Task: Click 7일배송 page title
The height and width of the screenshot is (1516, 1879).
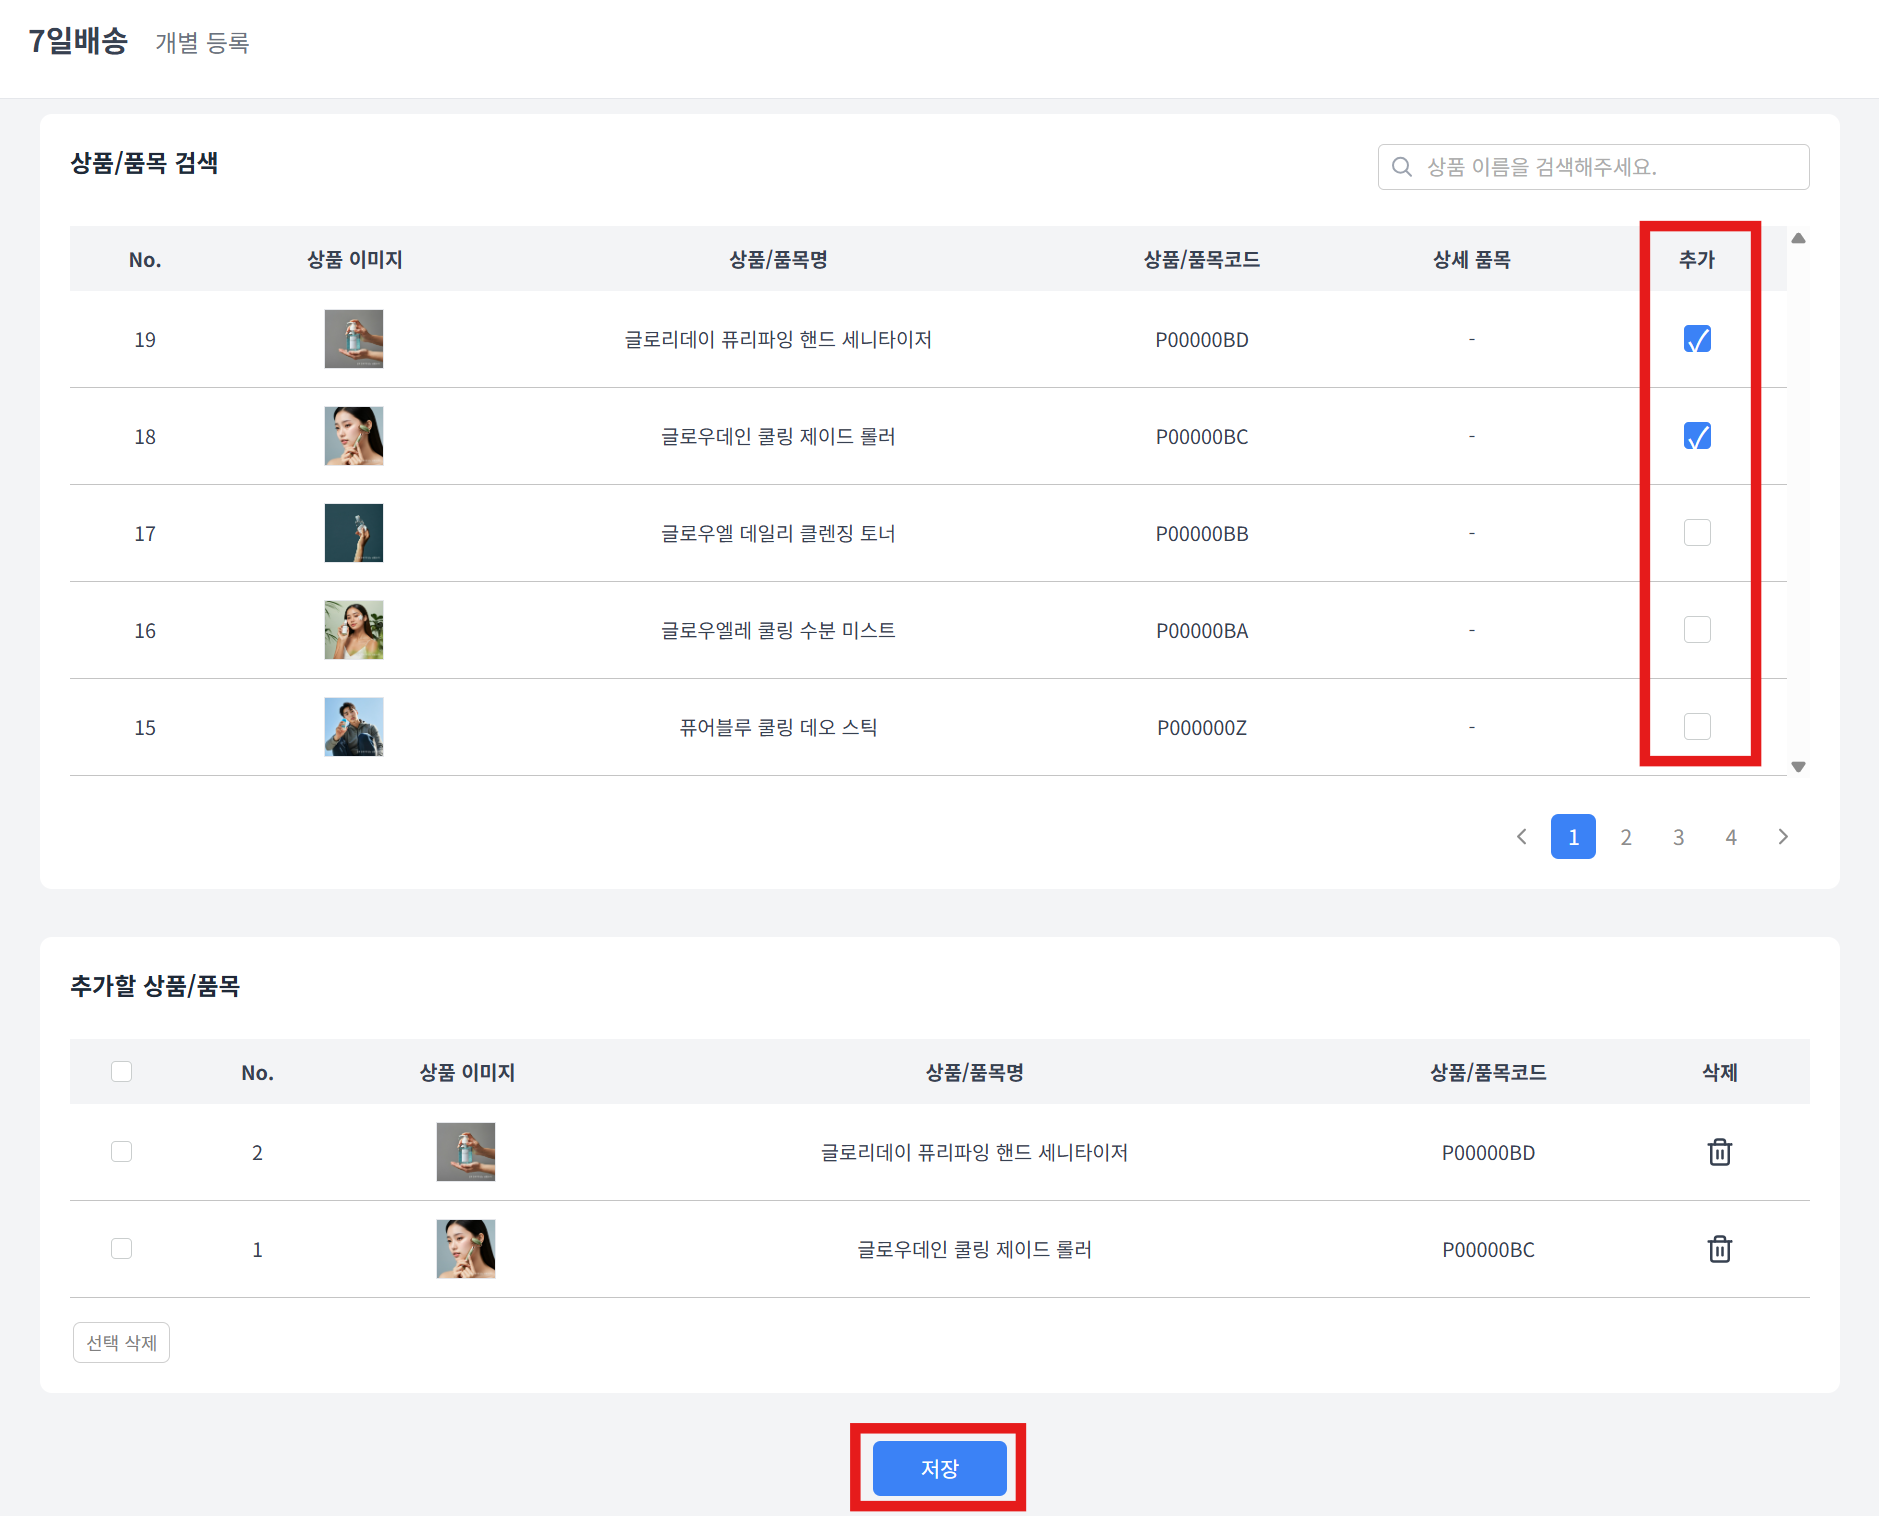Action: click(78, 41)
